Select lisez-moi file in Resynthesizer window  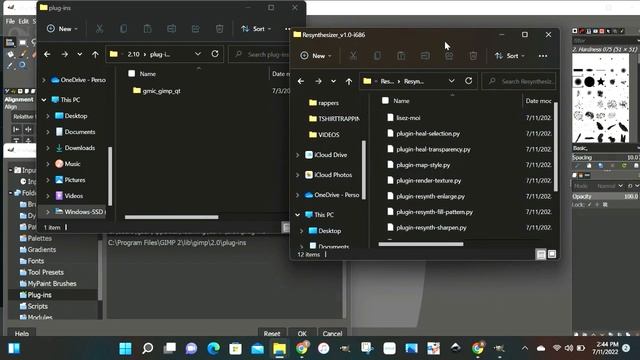click(408, 118)
